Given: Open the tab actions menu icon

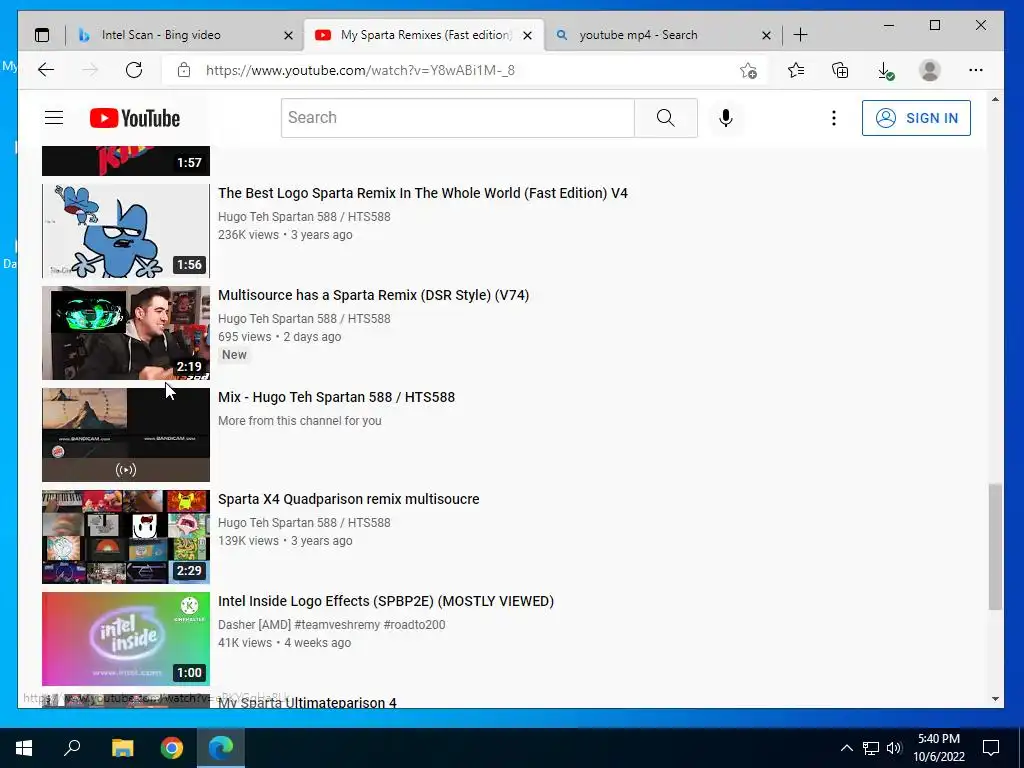Looking at the screenshot, I should coord(42,35).
